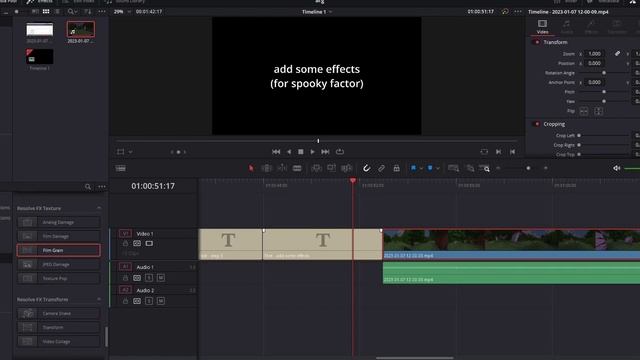Stop playback in the viewer
Image resolution: width=640 pixels, height=360 pixels.
[300, 152]
